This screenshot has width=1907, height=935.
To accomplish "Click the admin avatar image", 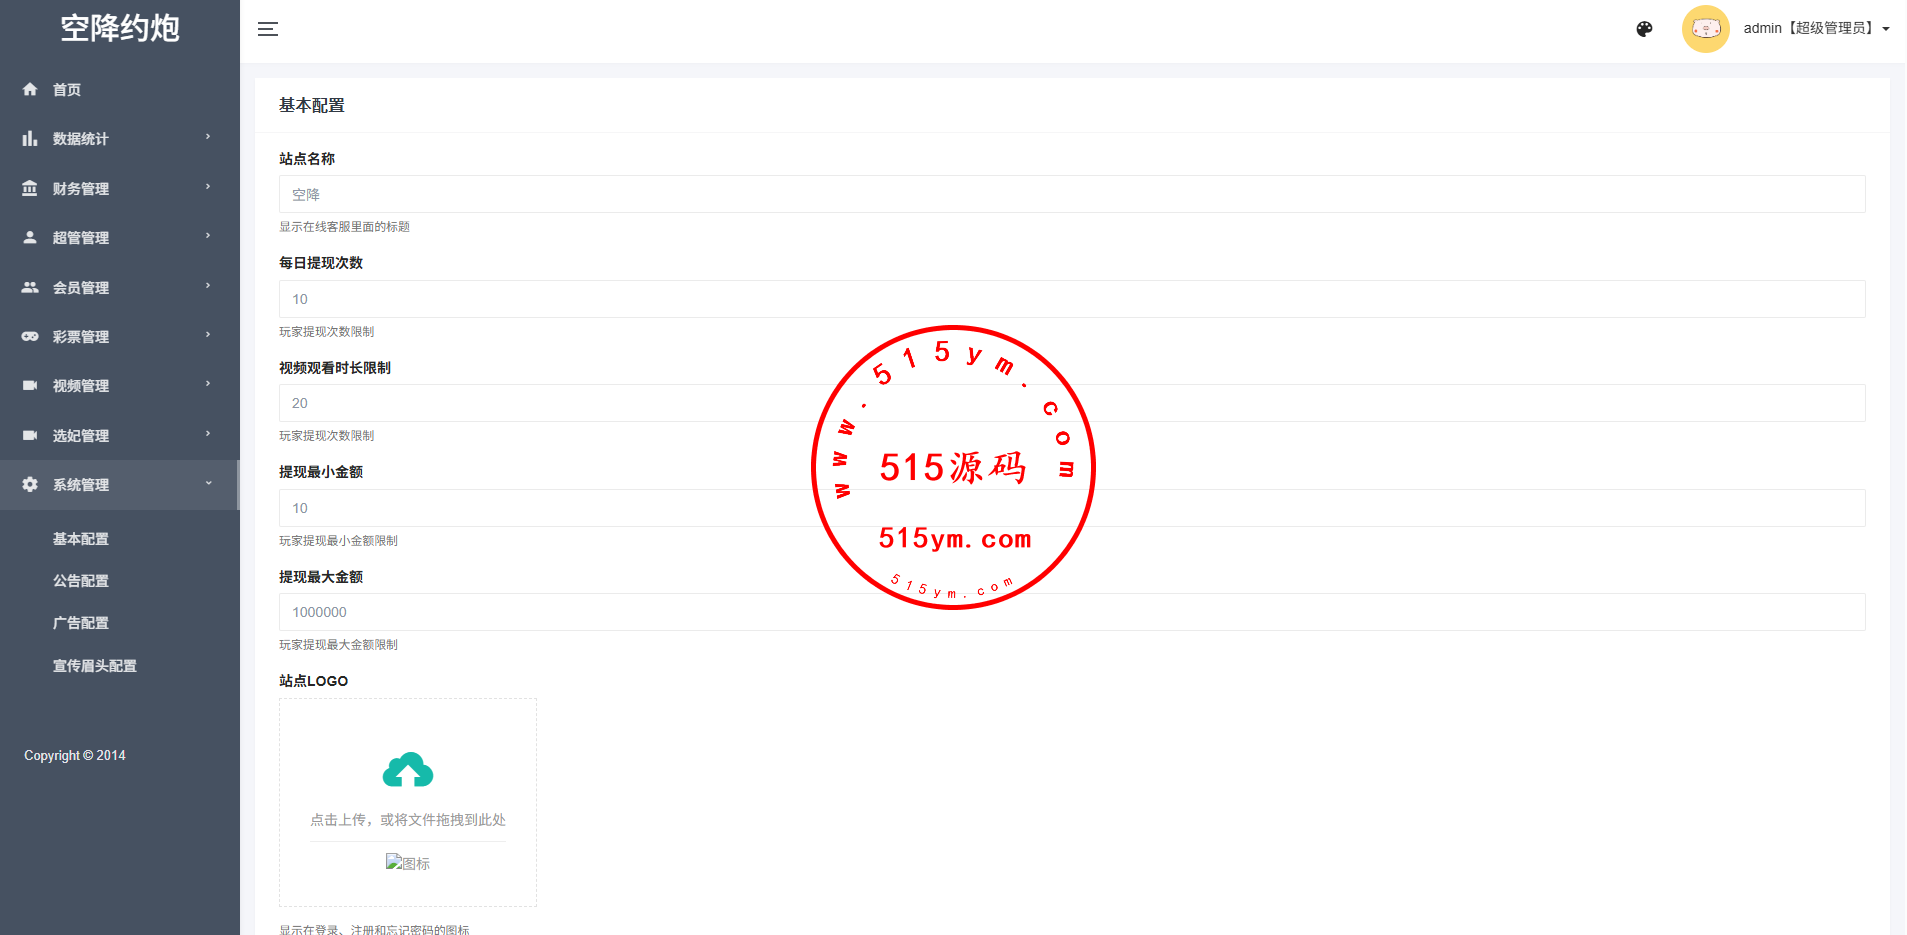I will click(x=1705, y=29).
